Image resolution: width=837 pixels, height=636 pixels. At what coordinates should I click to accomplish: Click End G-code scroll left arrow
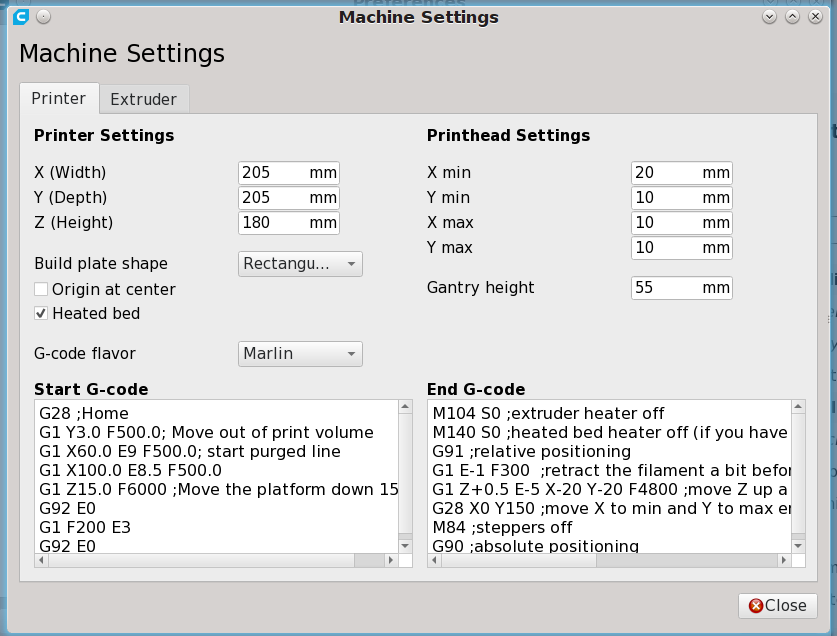[x=434, y=560]
